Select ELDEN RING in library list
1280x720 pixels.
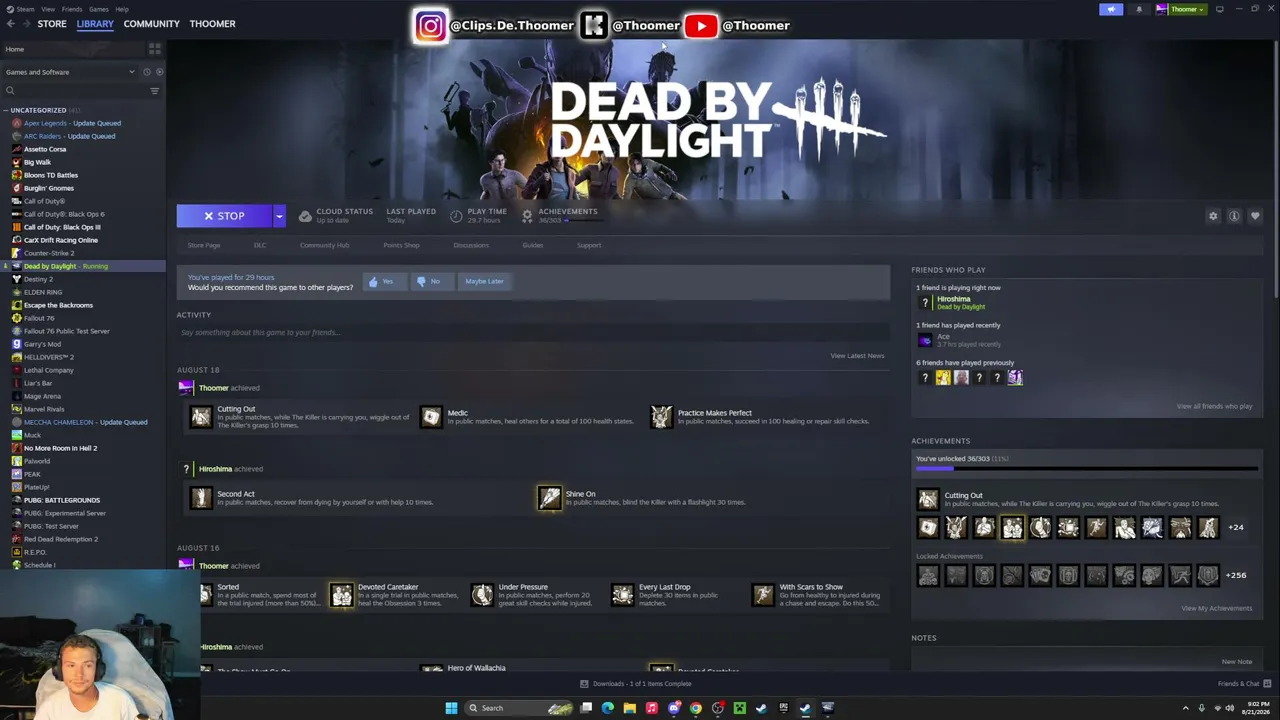pos(43,292)
